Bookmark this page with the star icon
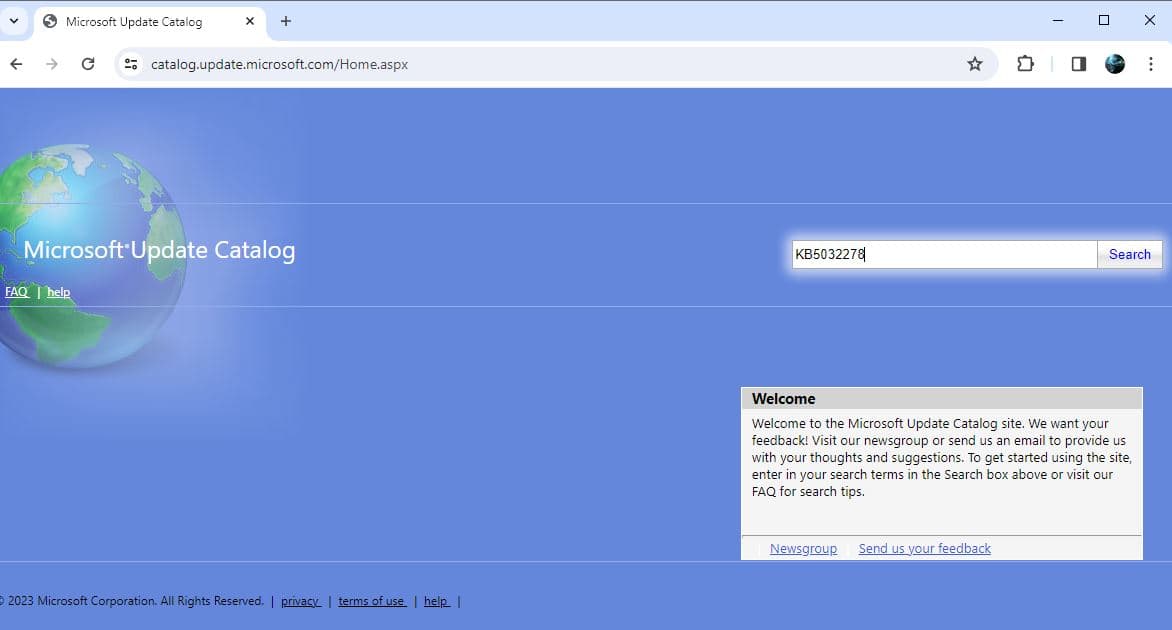This screenshot has width=1172, height=630. click(975, 64)
